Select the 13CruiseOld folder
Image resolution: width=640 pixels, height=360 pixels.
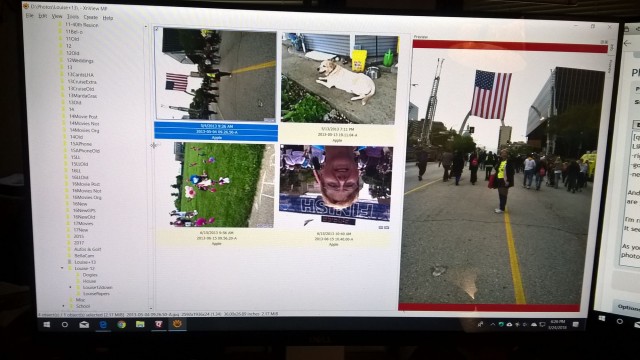click(x=81, y=89)
